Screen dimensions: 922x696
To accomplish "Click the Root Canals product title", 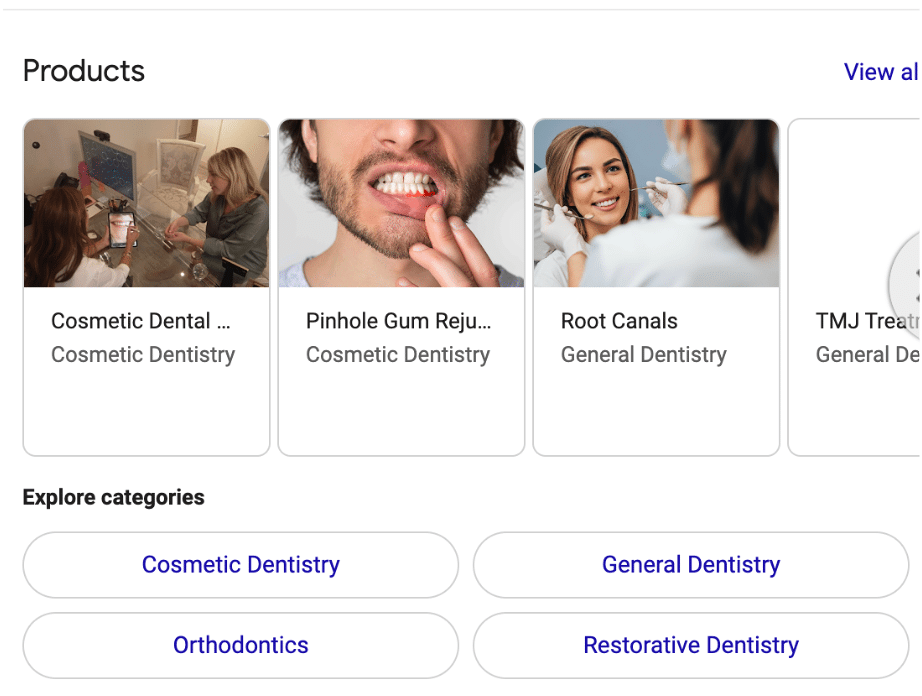I will click(x=619, y=321).
